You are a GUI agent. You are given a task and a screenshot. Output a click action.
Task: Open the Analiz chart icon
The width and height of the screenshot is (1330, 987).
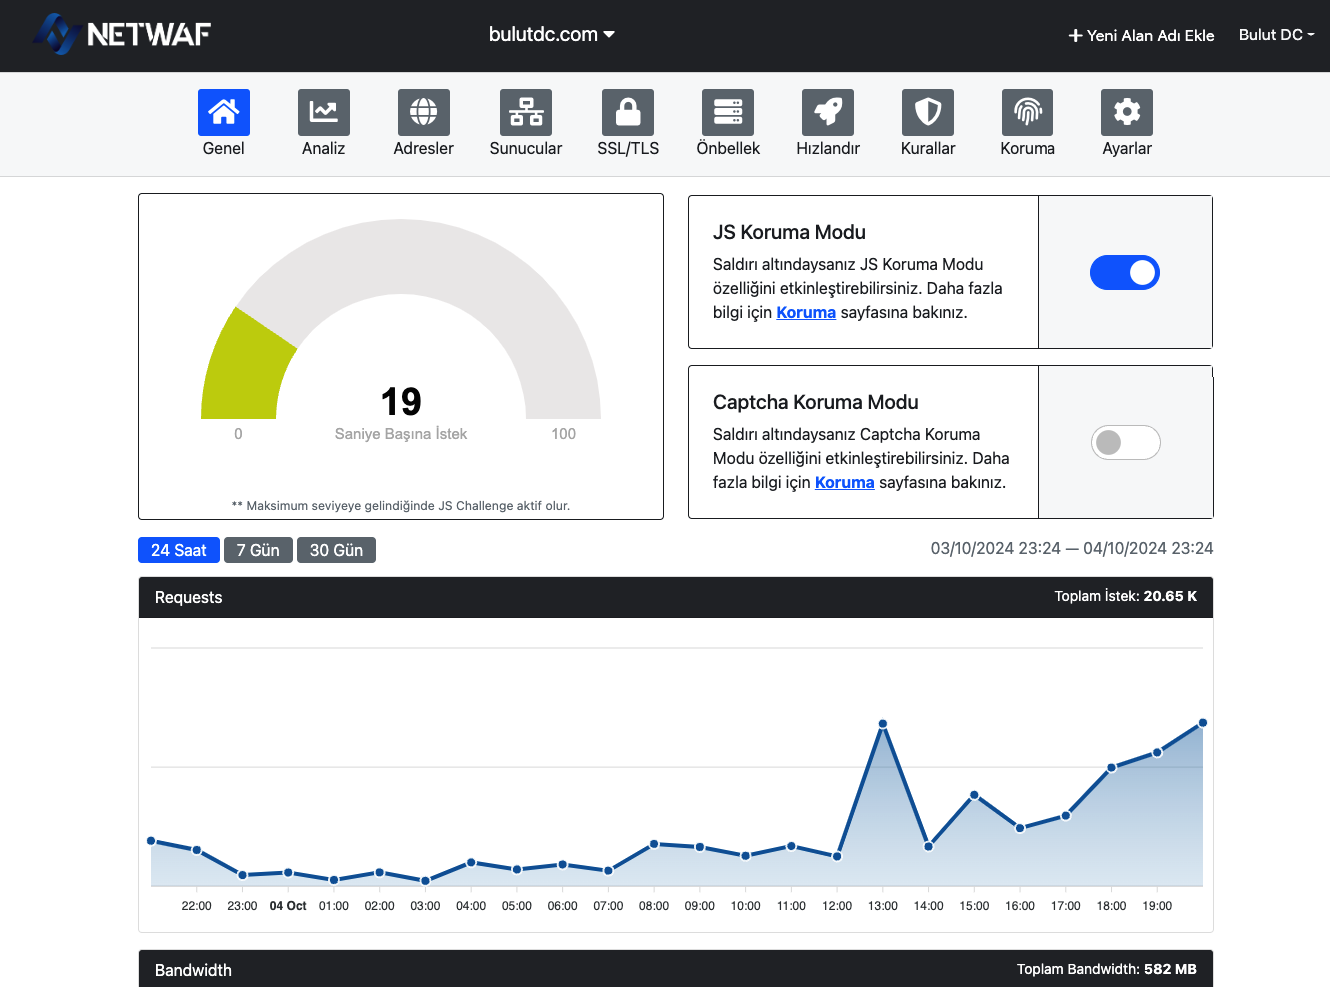[323, 112]
